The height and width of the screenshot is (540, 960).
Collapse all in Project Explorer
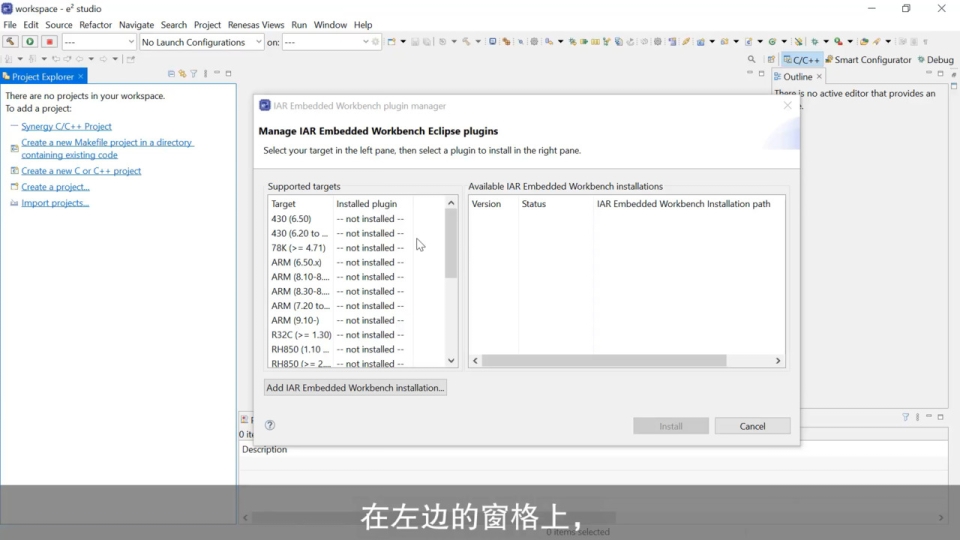pyautogui.click(x=171, y=74)
